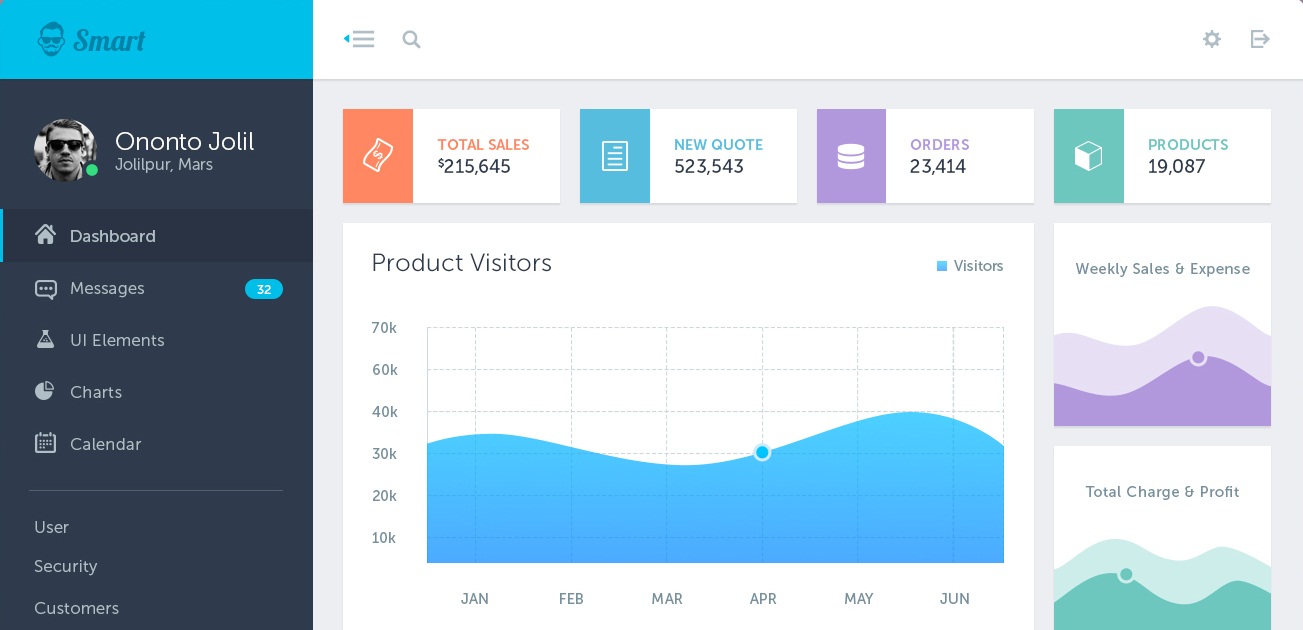Select the Charts icon in sidebar
The height and width of the screenshot is (630, 1303).
45,392
